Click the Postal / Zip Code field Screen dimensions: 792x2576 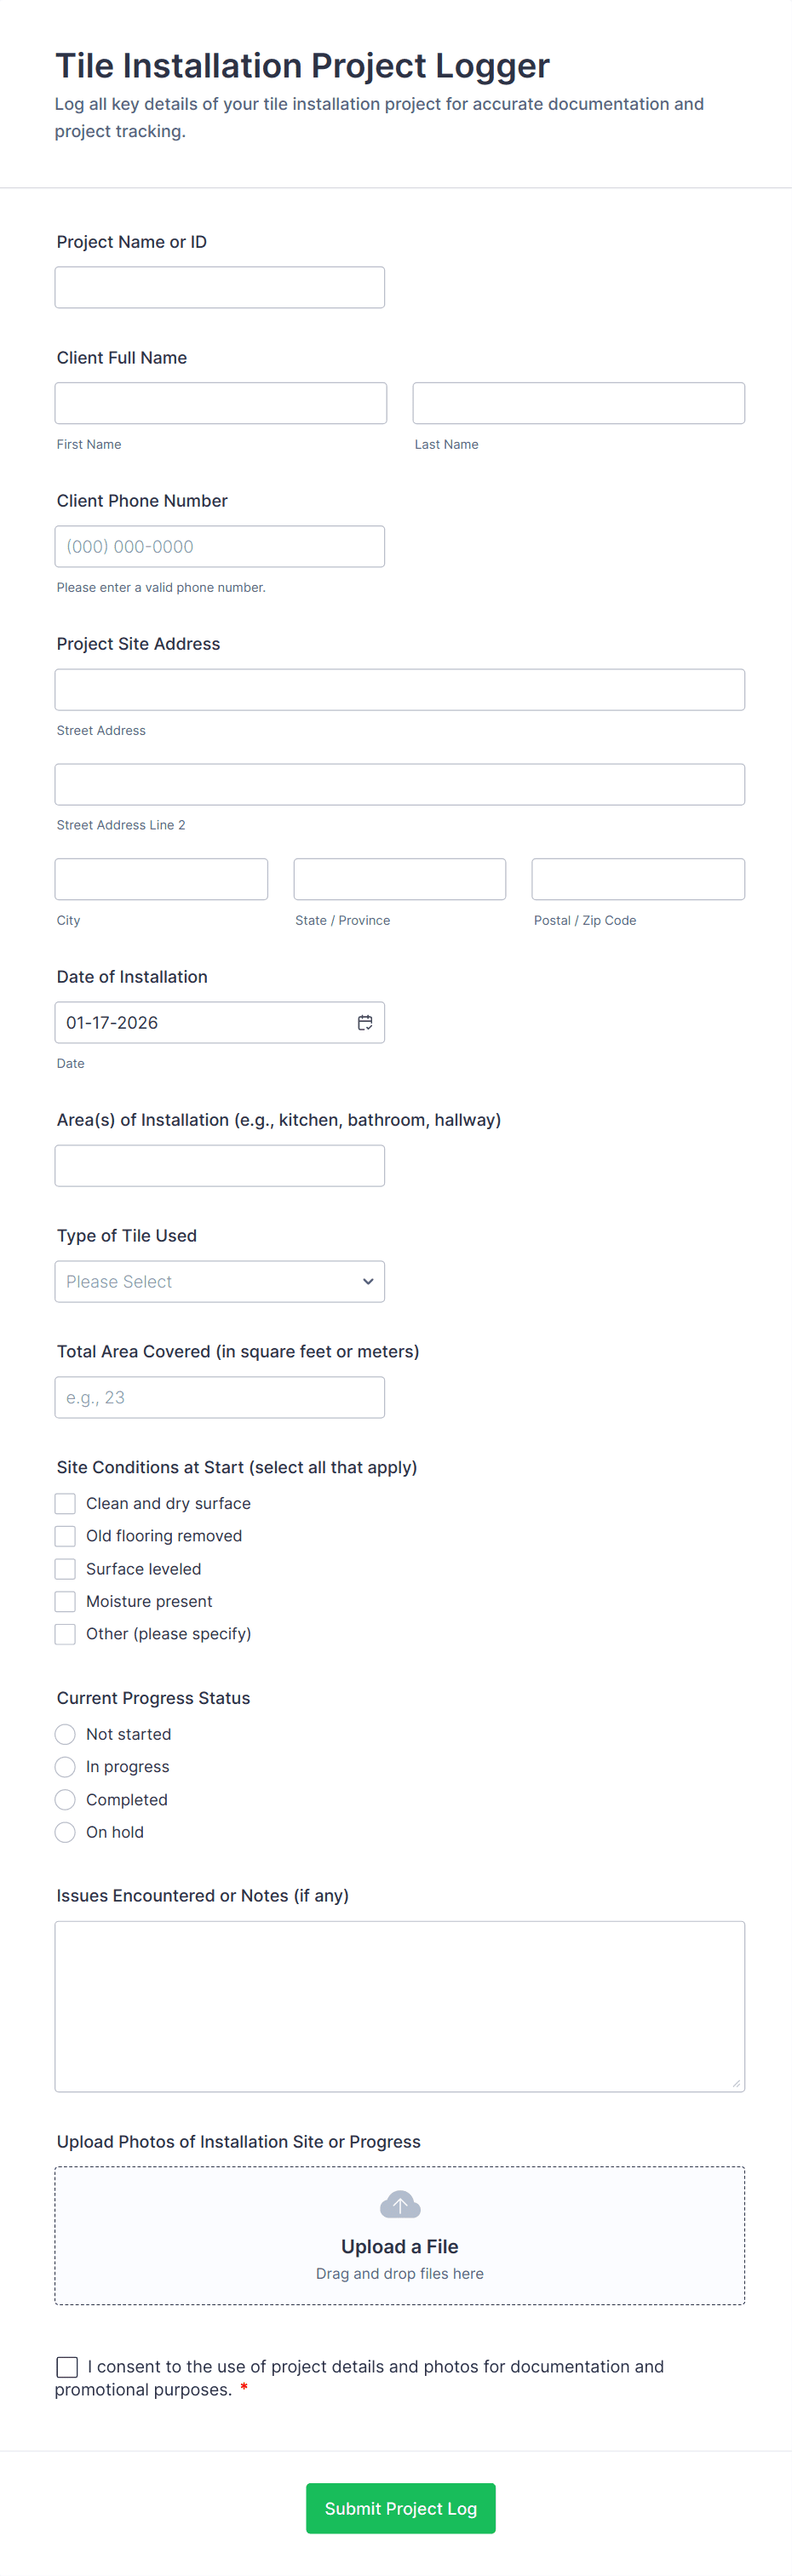pyautogui.click(x=638, y=879)
